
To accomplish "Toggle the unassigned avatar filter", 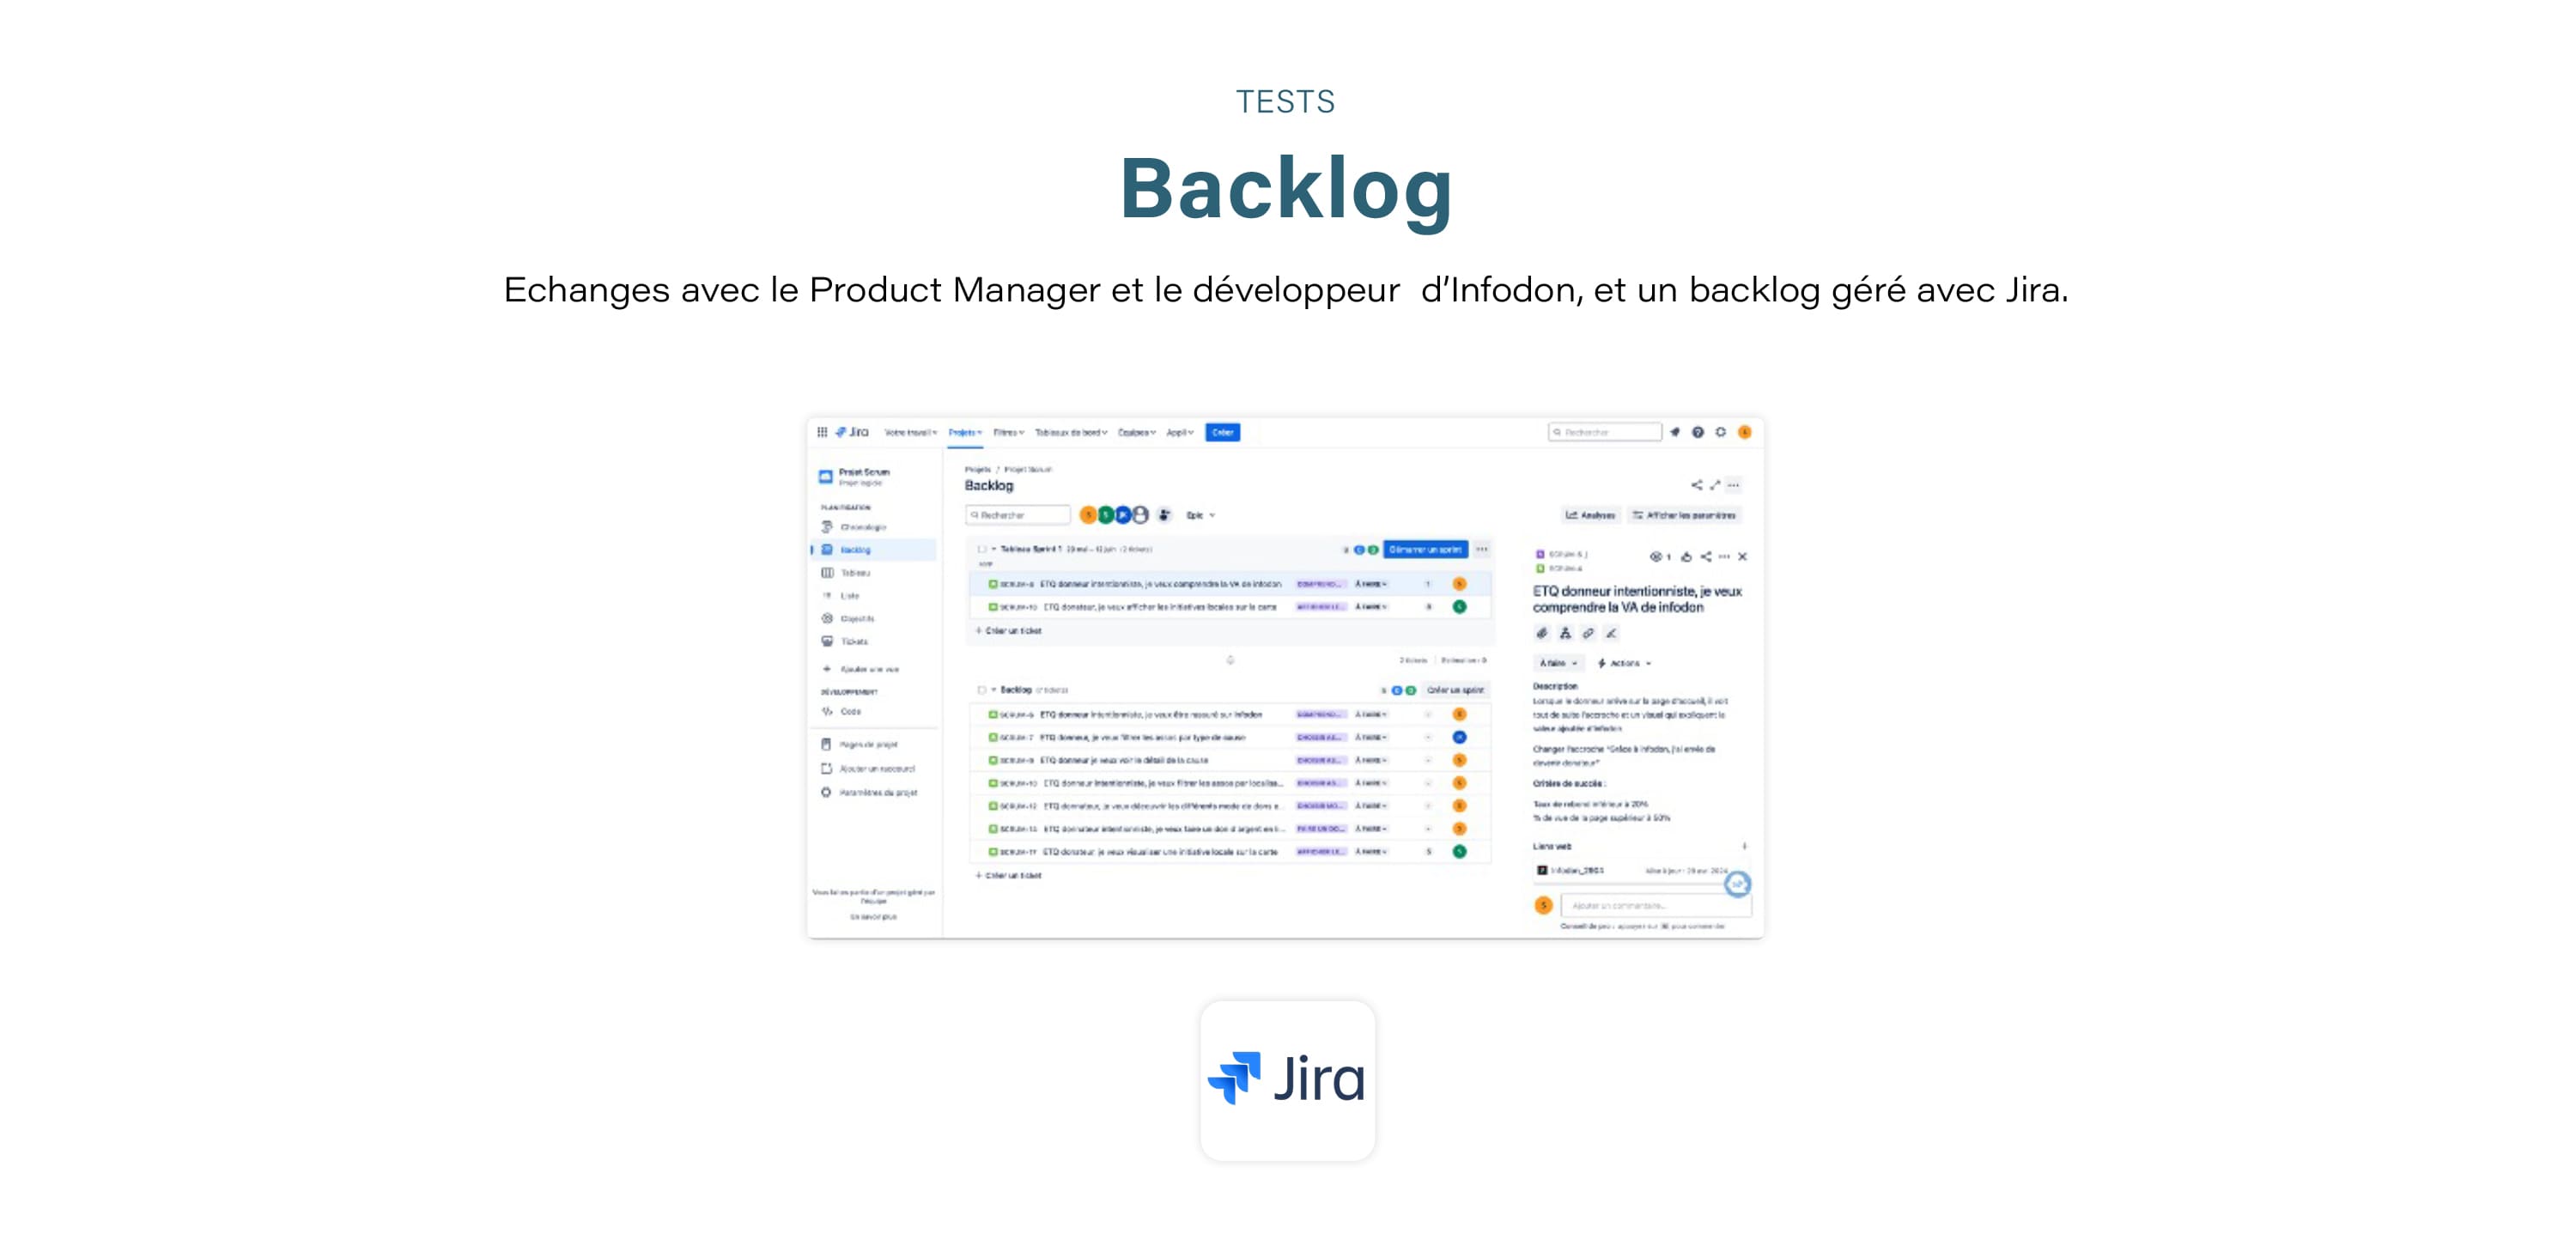I will 1140,515.
